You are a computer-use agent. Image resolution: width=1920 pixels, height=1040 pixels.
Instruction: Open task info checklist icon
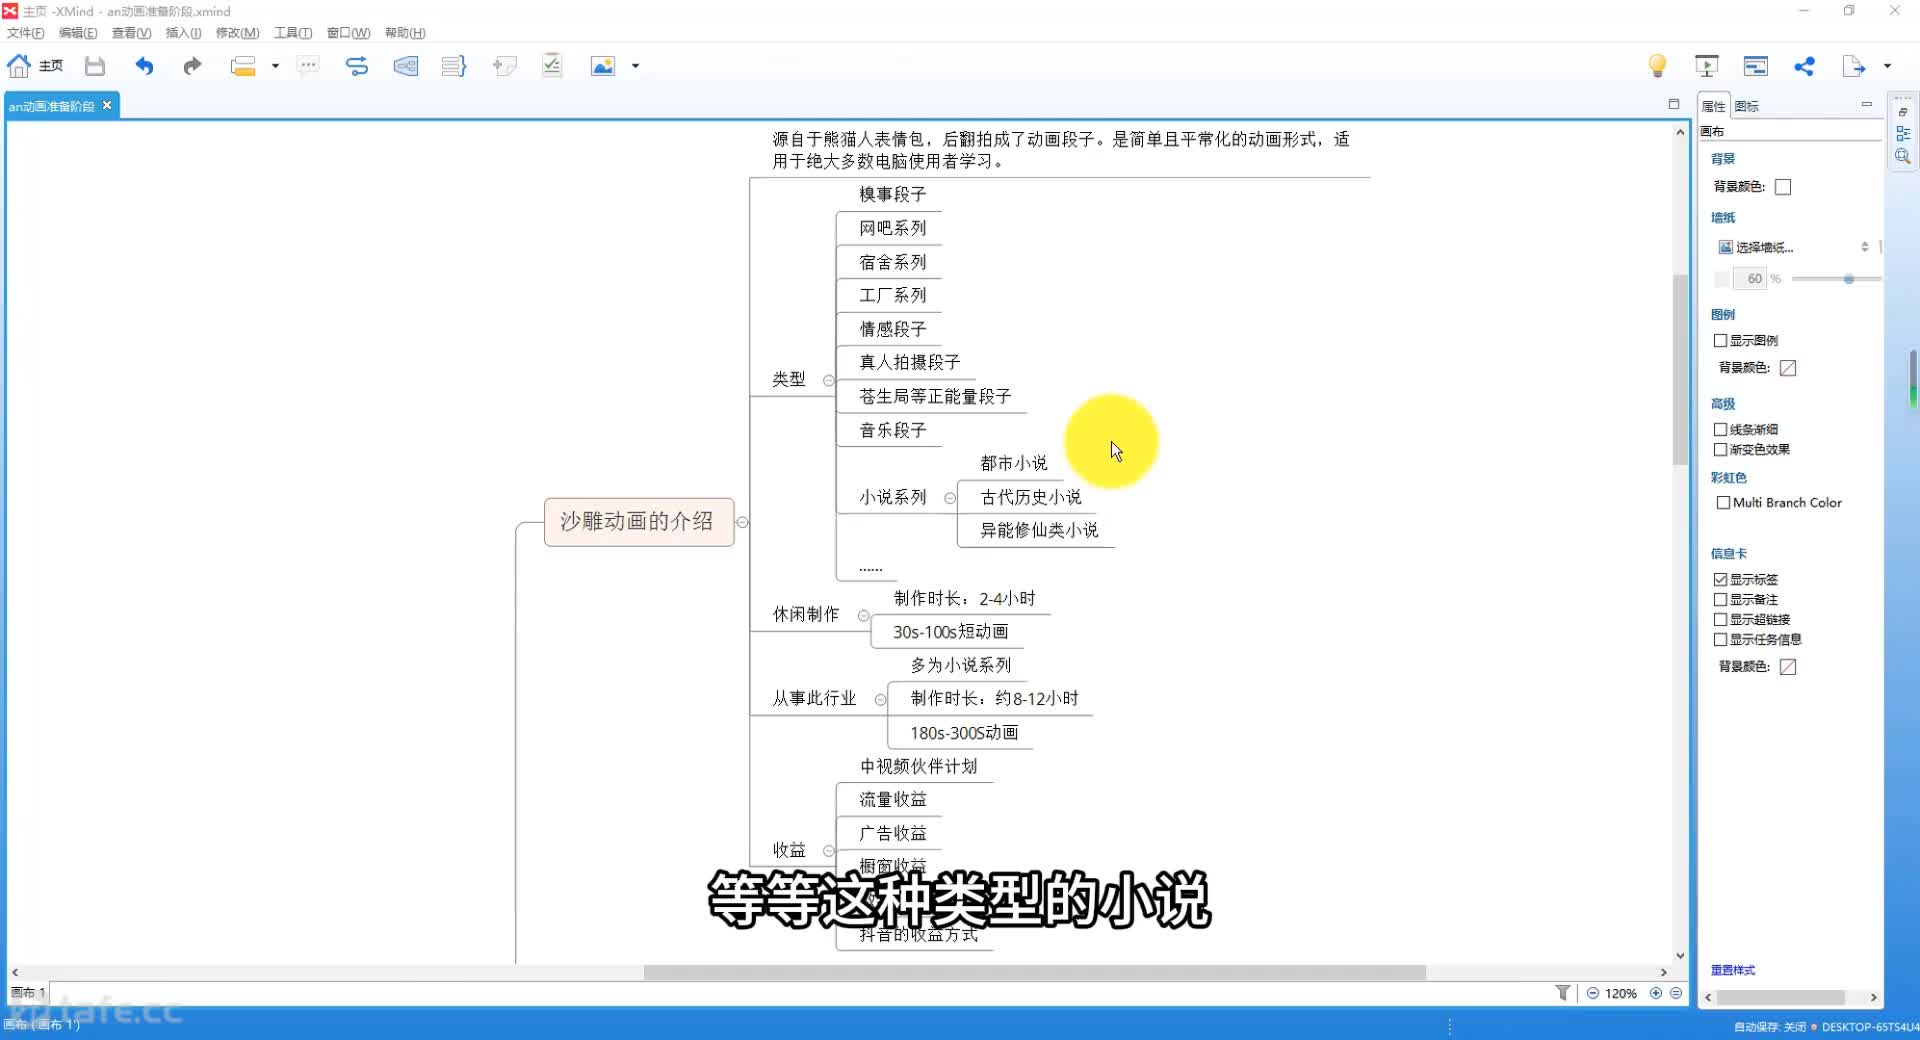point(552,66)
